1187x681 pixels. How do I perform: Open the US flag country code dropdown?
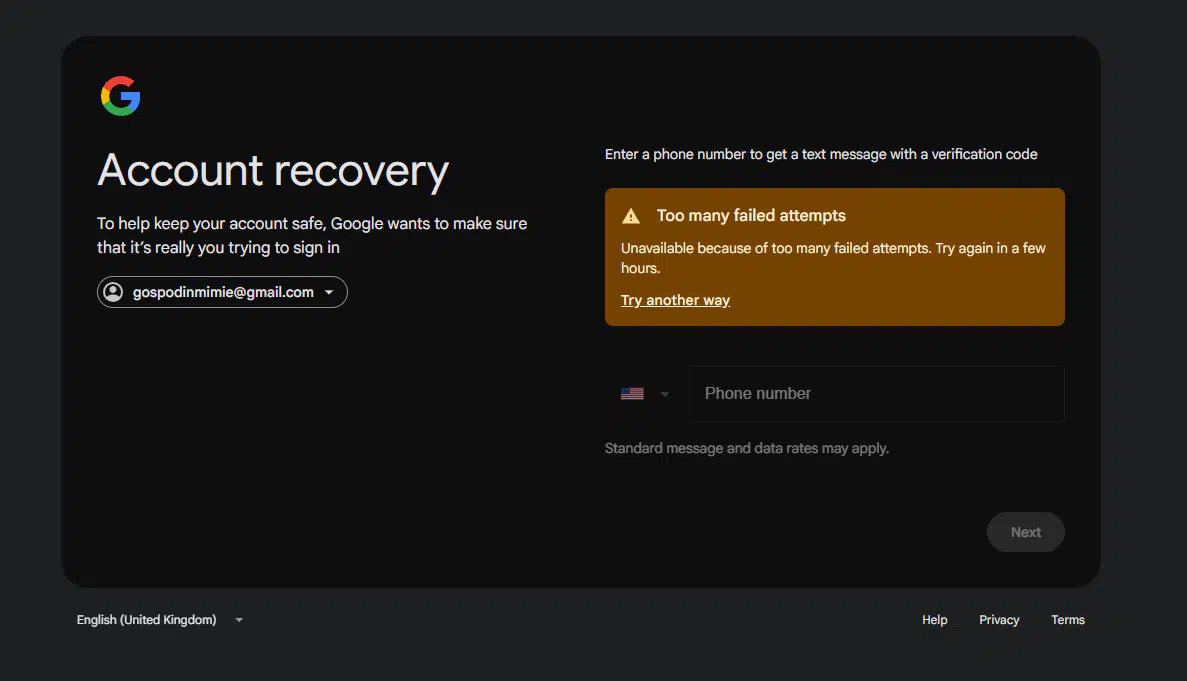click(x=645, y=393)
